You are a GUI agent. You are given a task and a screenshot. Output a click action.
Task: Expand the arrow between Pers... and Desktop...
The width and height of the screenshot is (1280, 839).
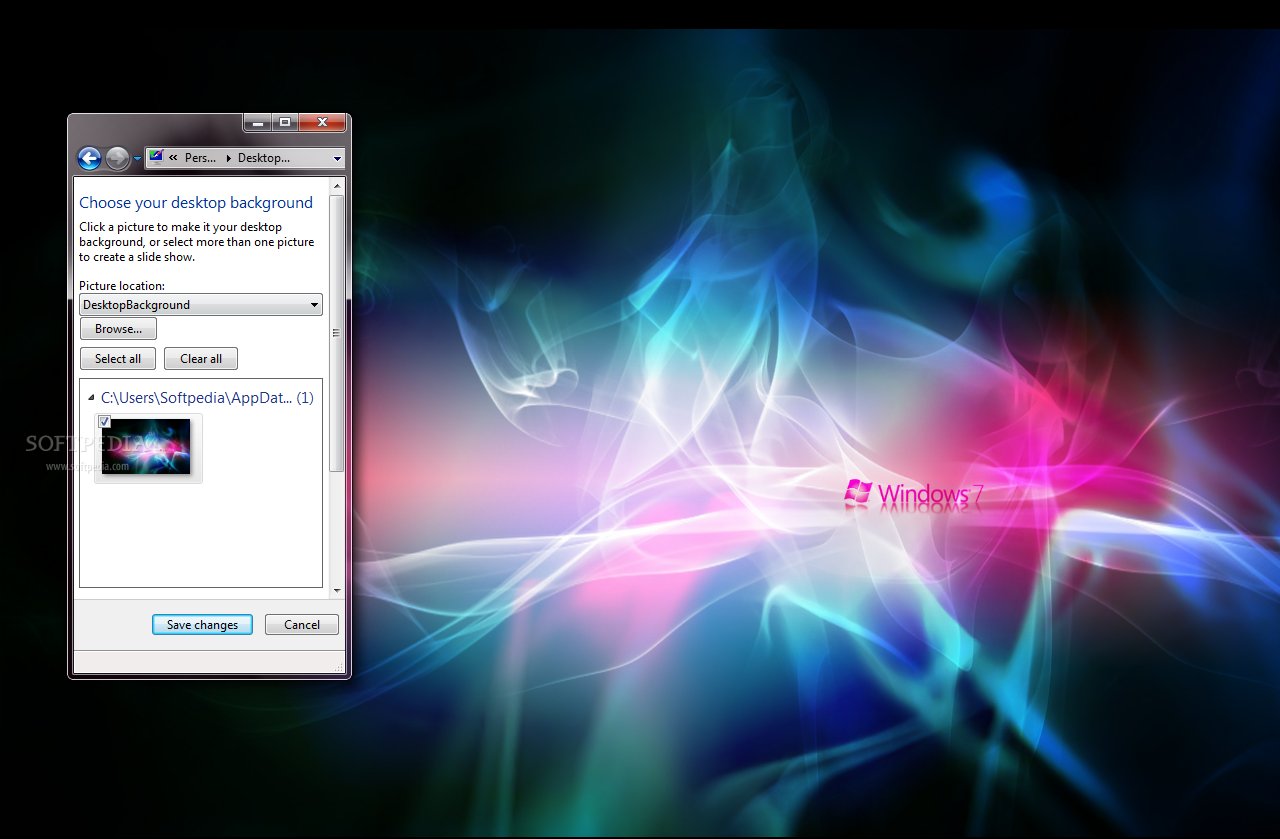[x=229, y=158]
